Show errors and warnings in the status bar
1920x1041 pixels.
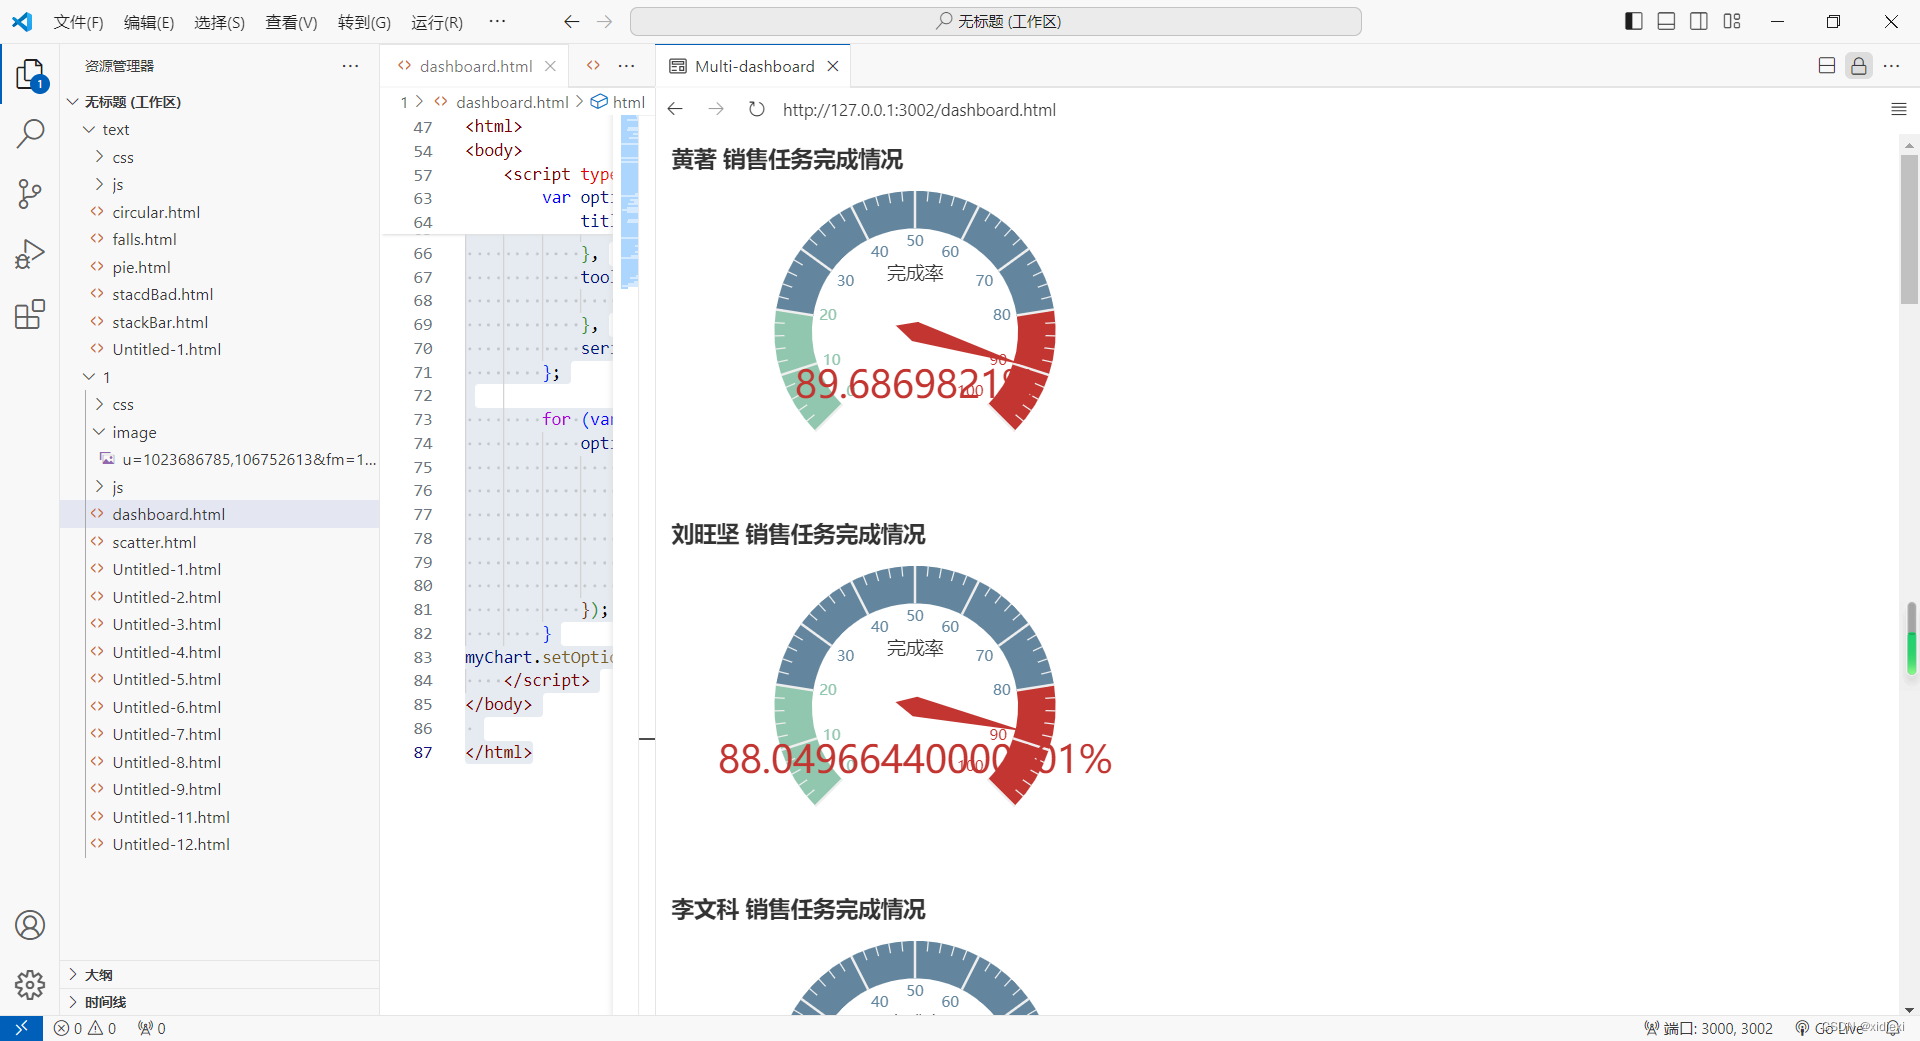(x=85, y=1028)
